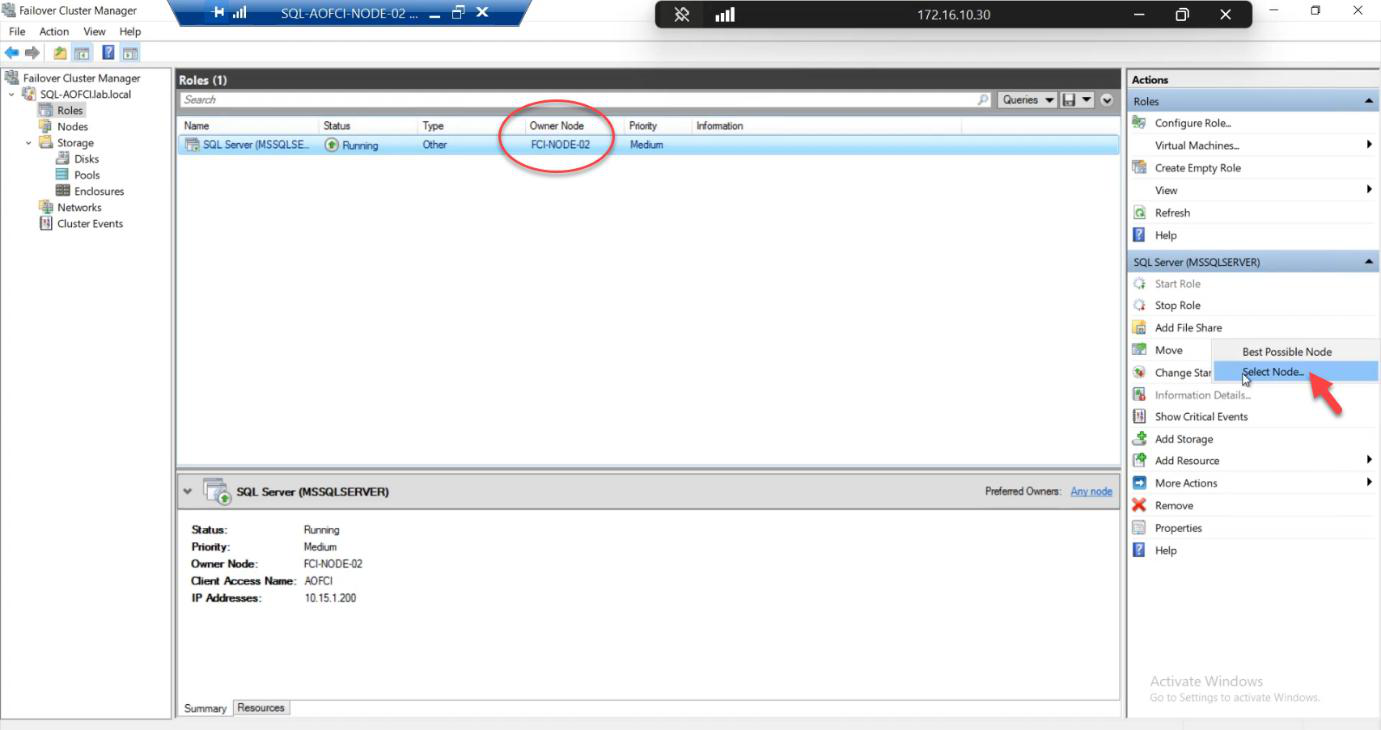
Task: Open Cluster Events in the tree
Action: (90, 224)
